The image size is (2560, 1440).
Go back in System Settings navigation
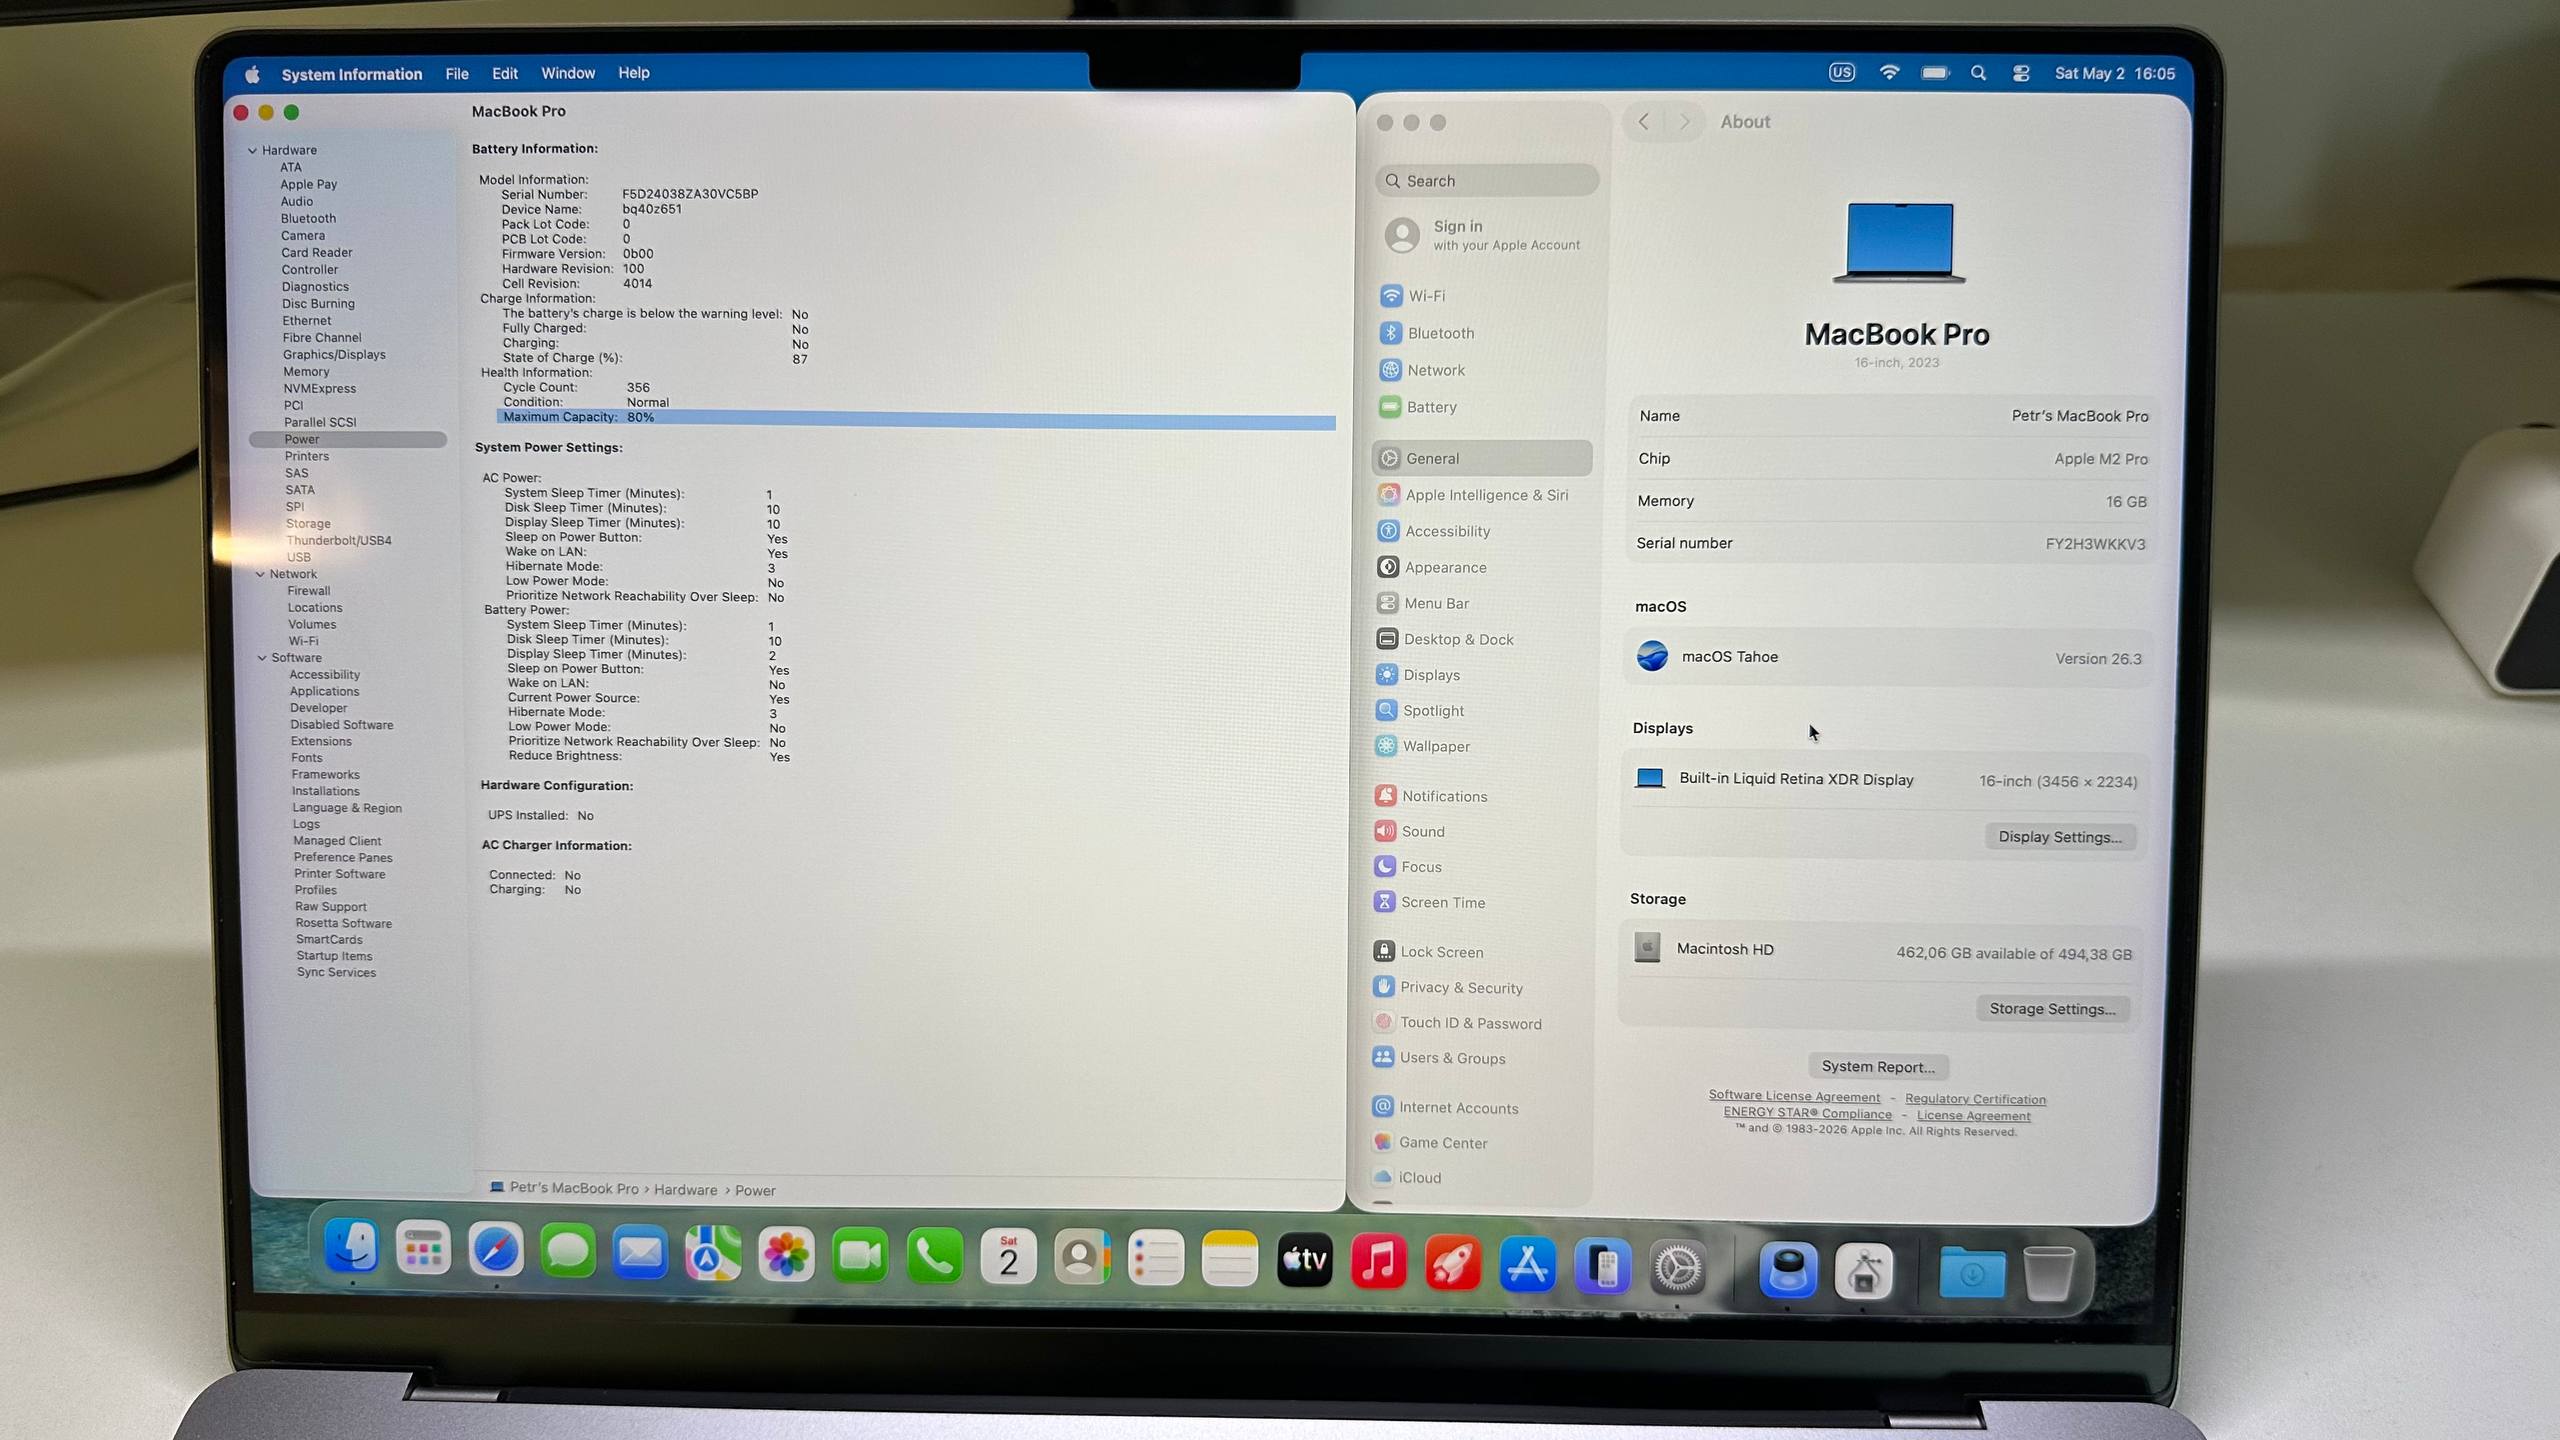[1643, 122]
